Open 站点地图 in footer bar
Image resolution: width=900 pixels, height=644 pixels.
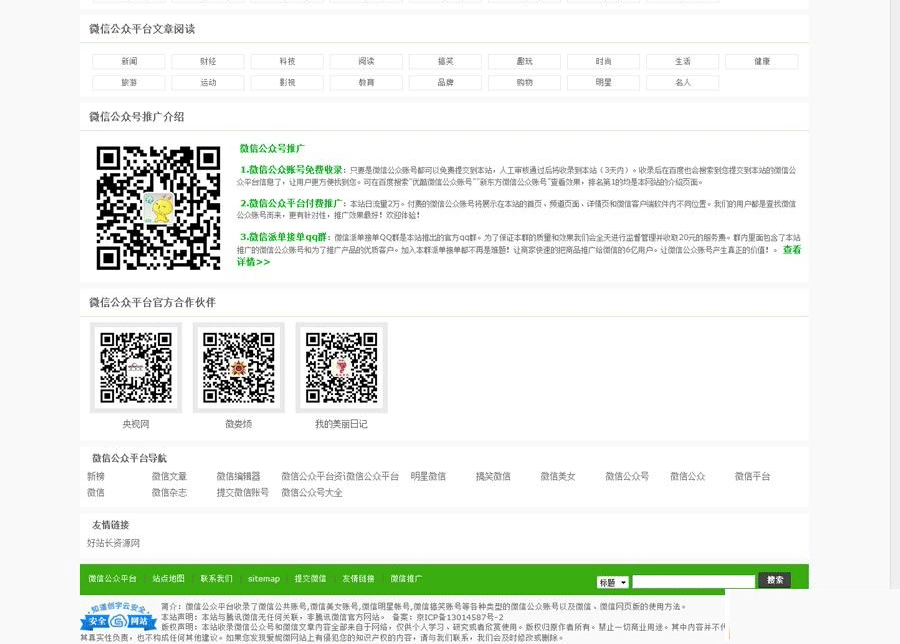click(168, 579)
